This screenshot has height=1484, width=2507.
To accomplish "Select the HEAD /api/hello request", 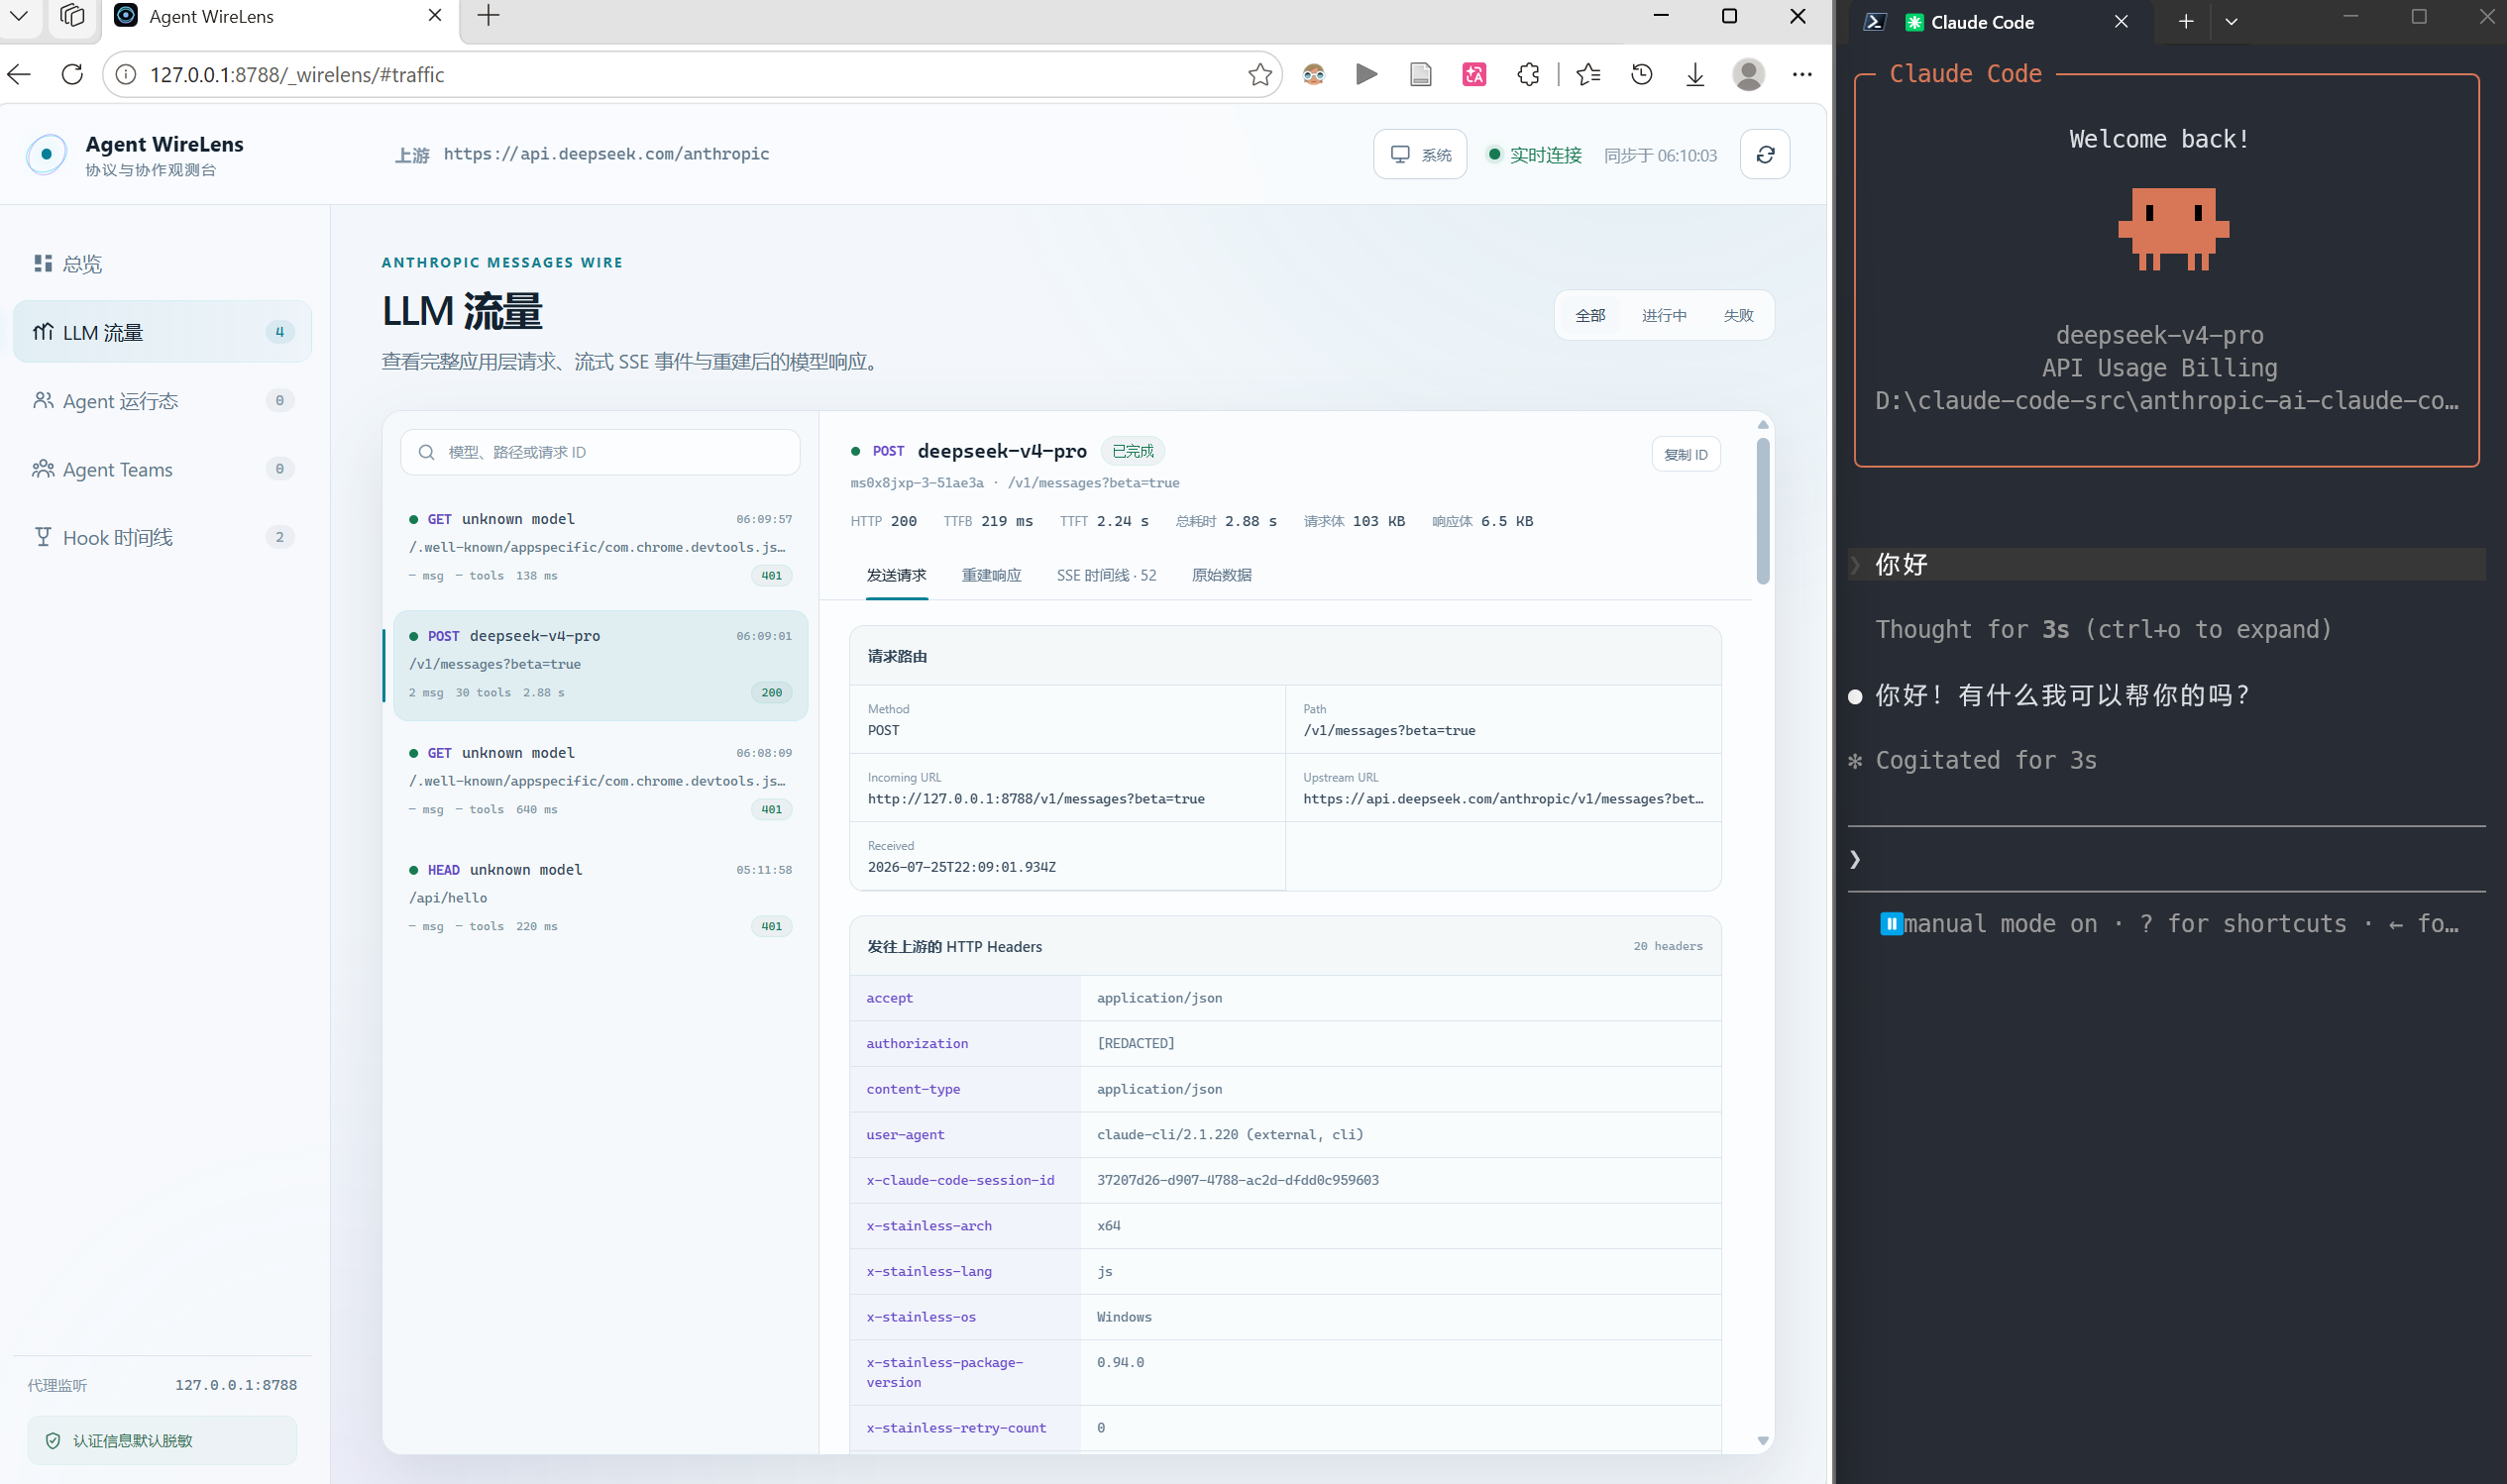I will [600, 897].
